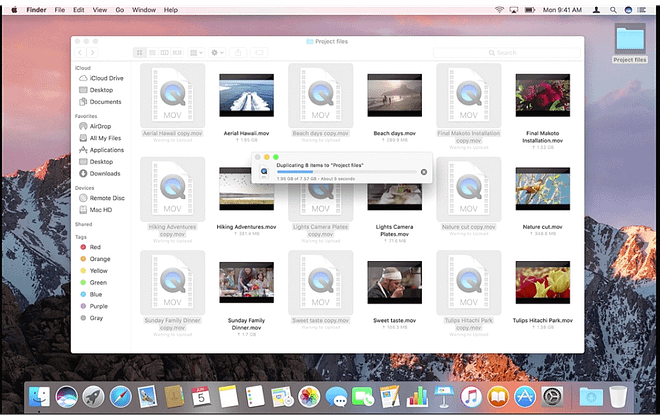Open AirDrop in the Finder sidebar
The height and width of the screenshot is (420, 660).
click(x=99, y=127)
